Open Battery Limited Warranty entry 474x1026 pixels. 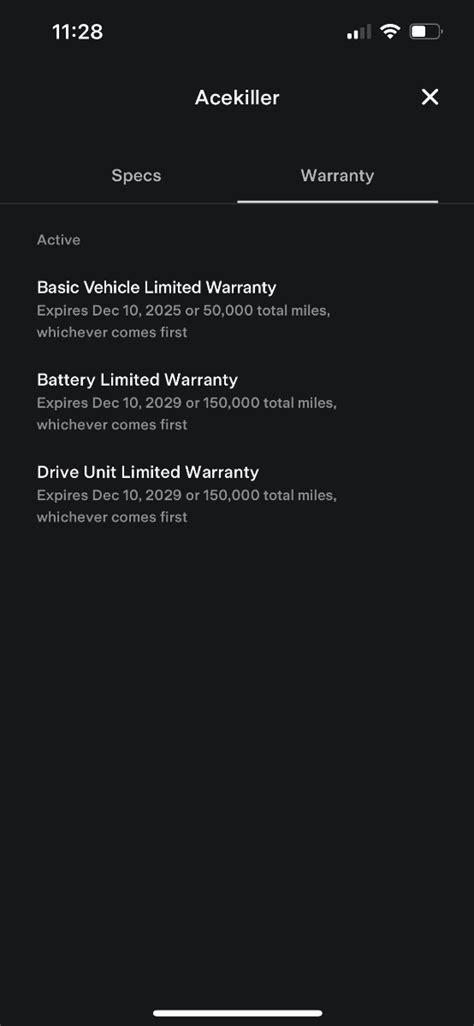187,402
